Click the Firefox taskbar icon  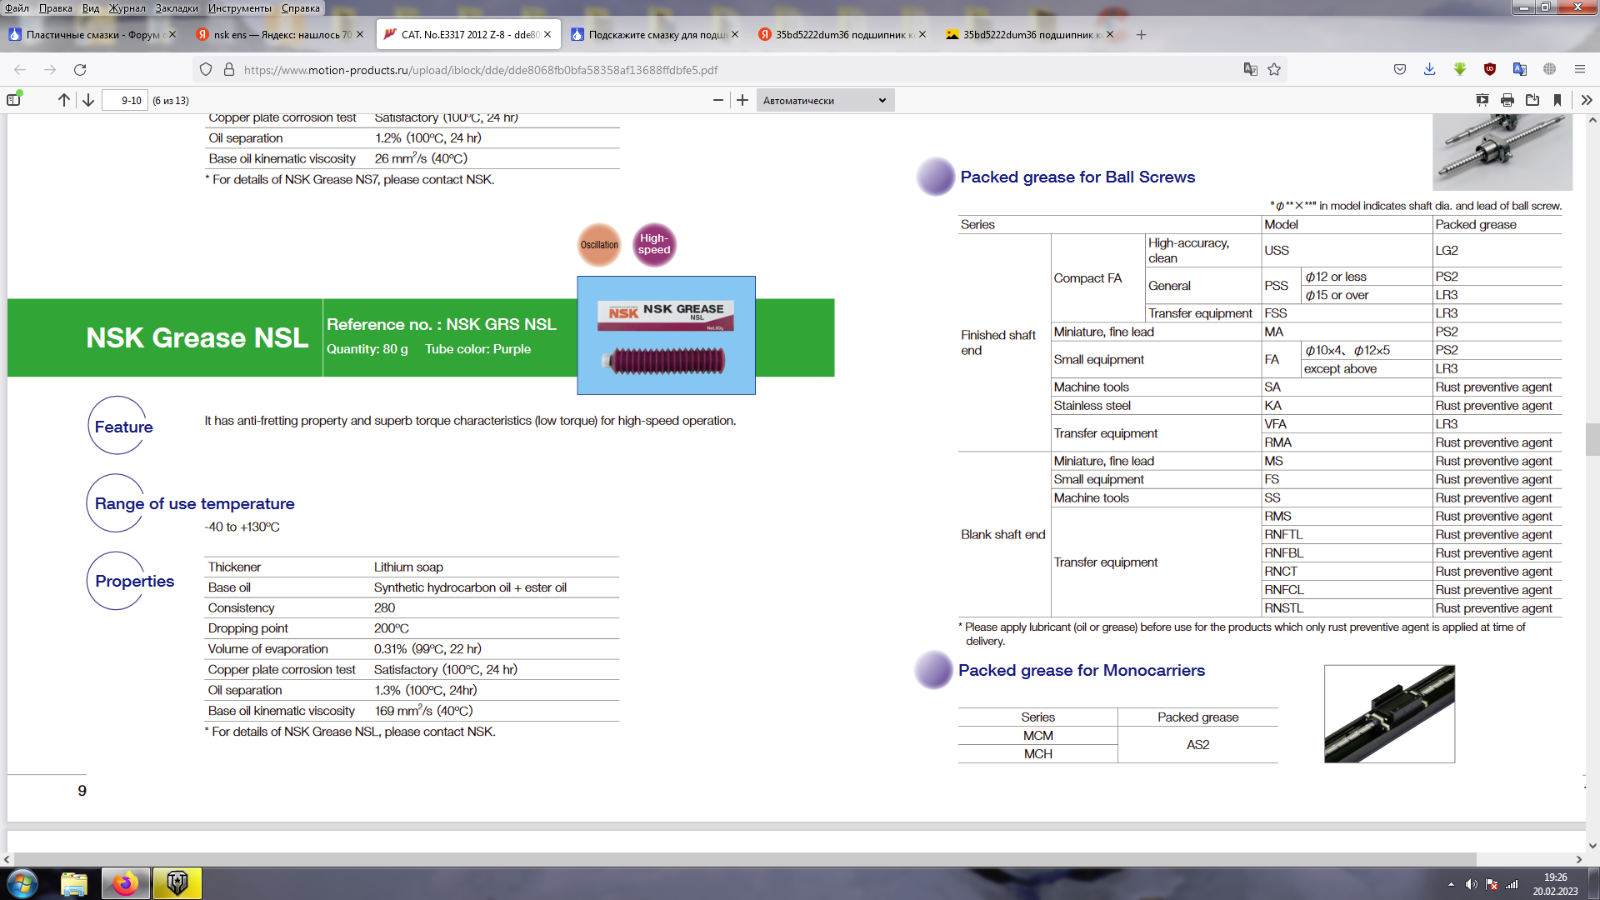tap(125, 884)
